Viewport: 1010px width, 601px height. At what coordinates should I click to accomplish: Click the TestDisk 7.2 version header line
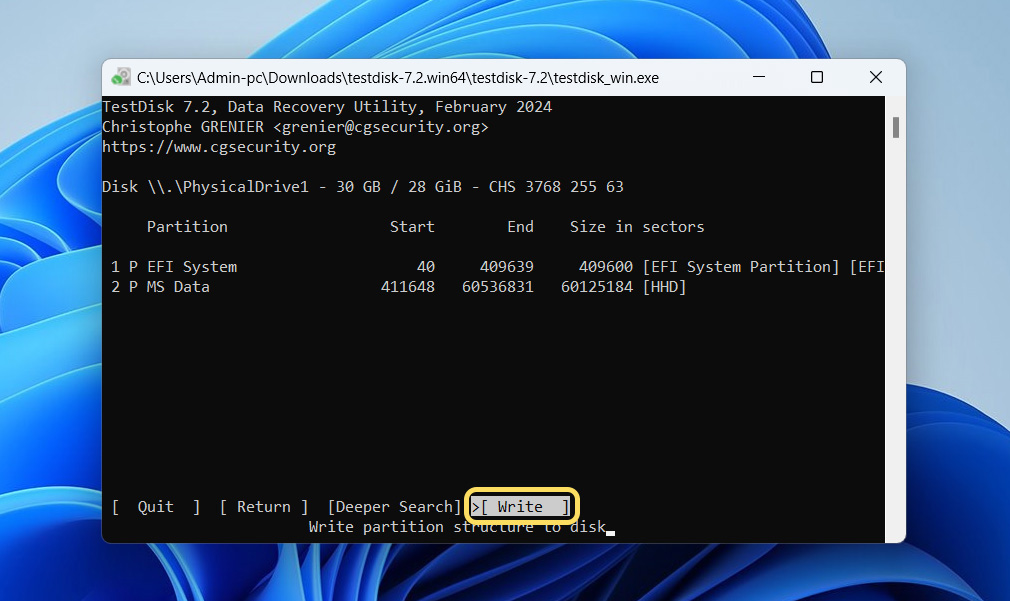coord(327,107)
